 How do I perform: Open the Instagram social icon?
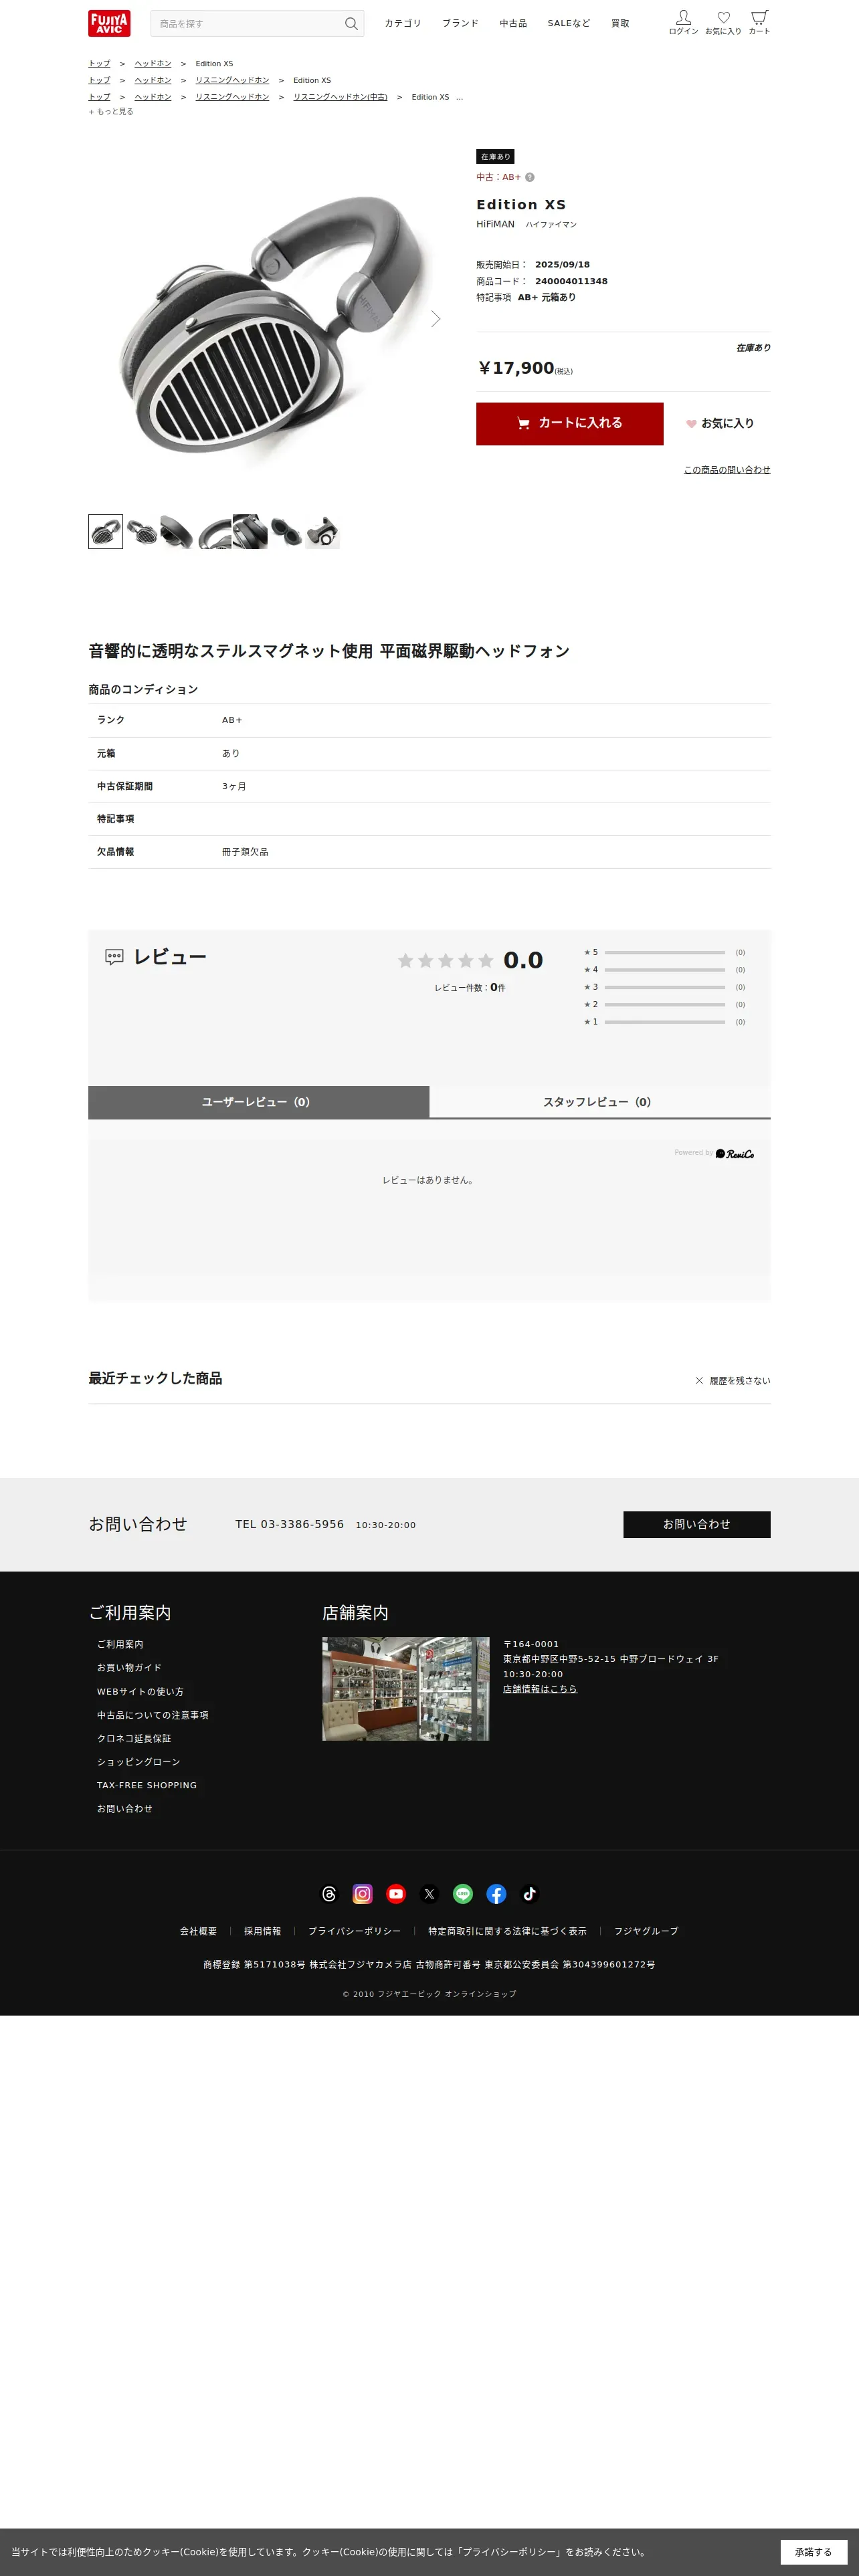[x=362, y=1894]
